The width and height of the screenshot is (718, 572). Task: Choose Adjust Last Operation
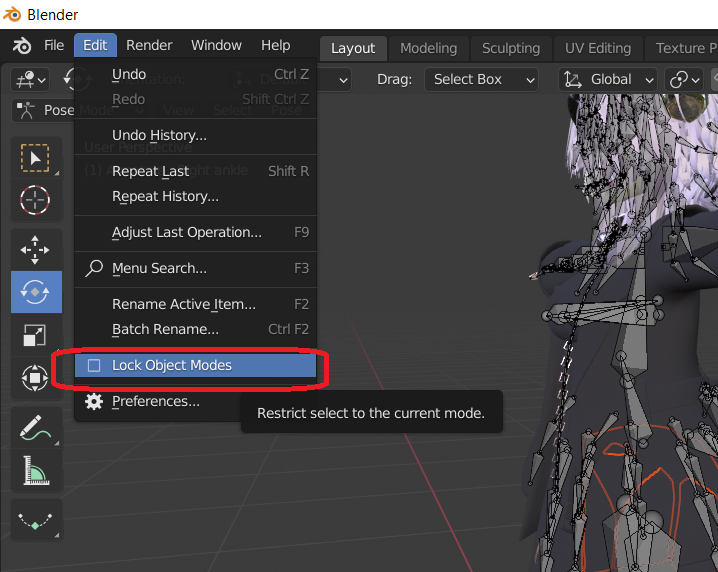coord(196,232)
